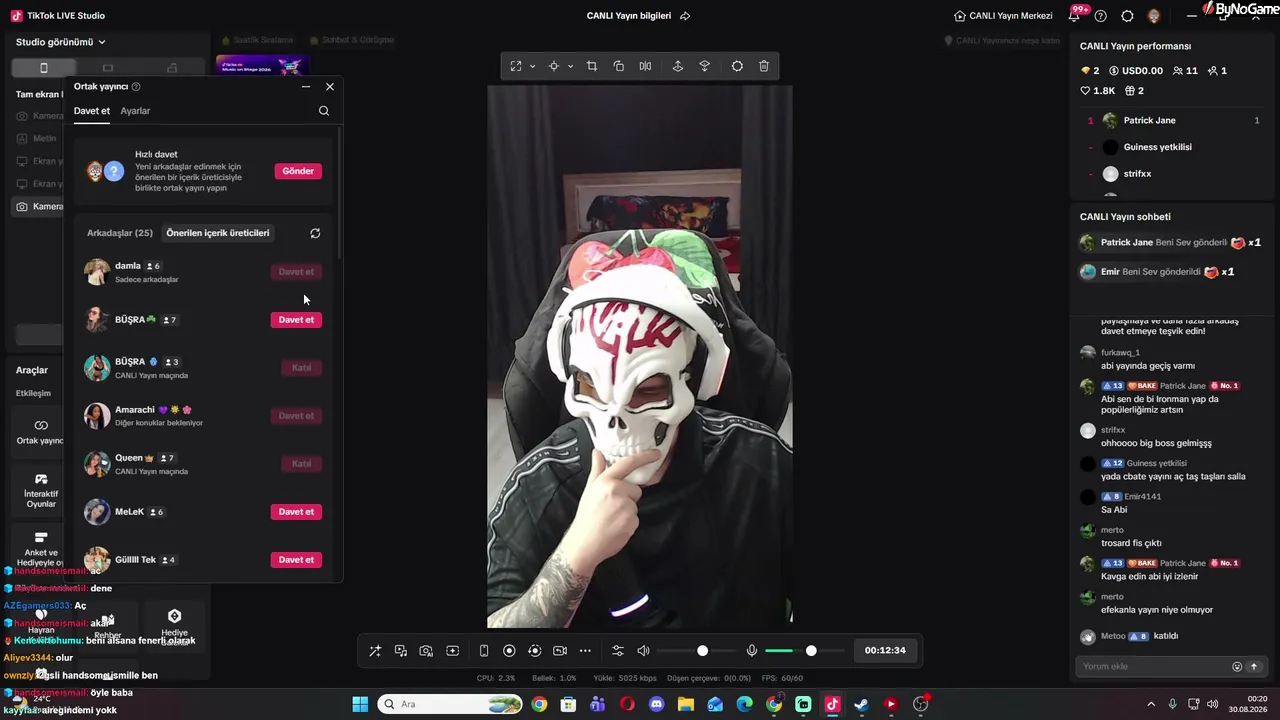This screenshot has width=1280, height=720.
Task: Open the magic wand effects tool
Action: (375, 651)
